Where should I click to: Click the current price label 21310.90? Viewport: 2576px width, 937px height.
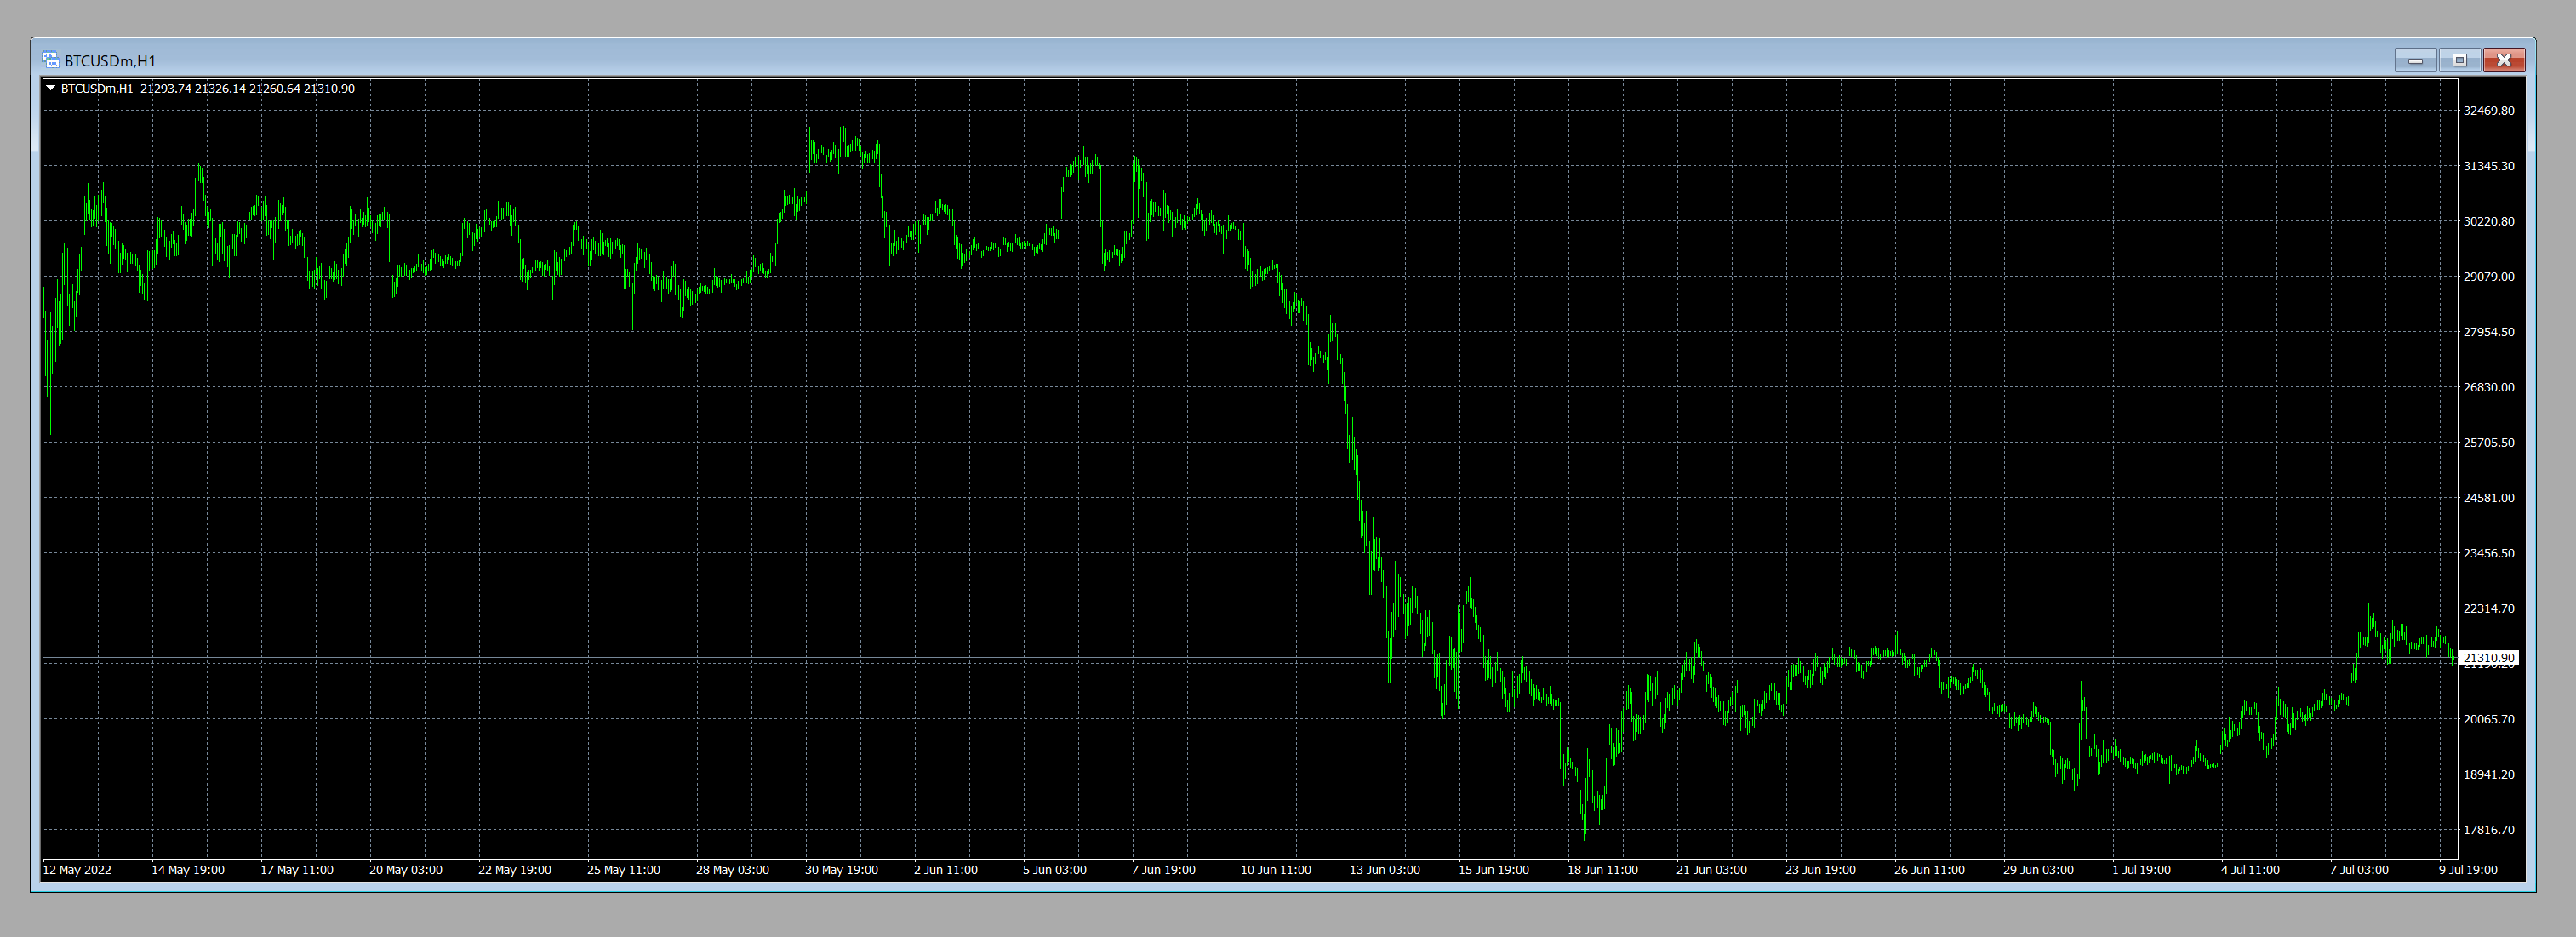[x=2488, y=658]
